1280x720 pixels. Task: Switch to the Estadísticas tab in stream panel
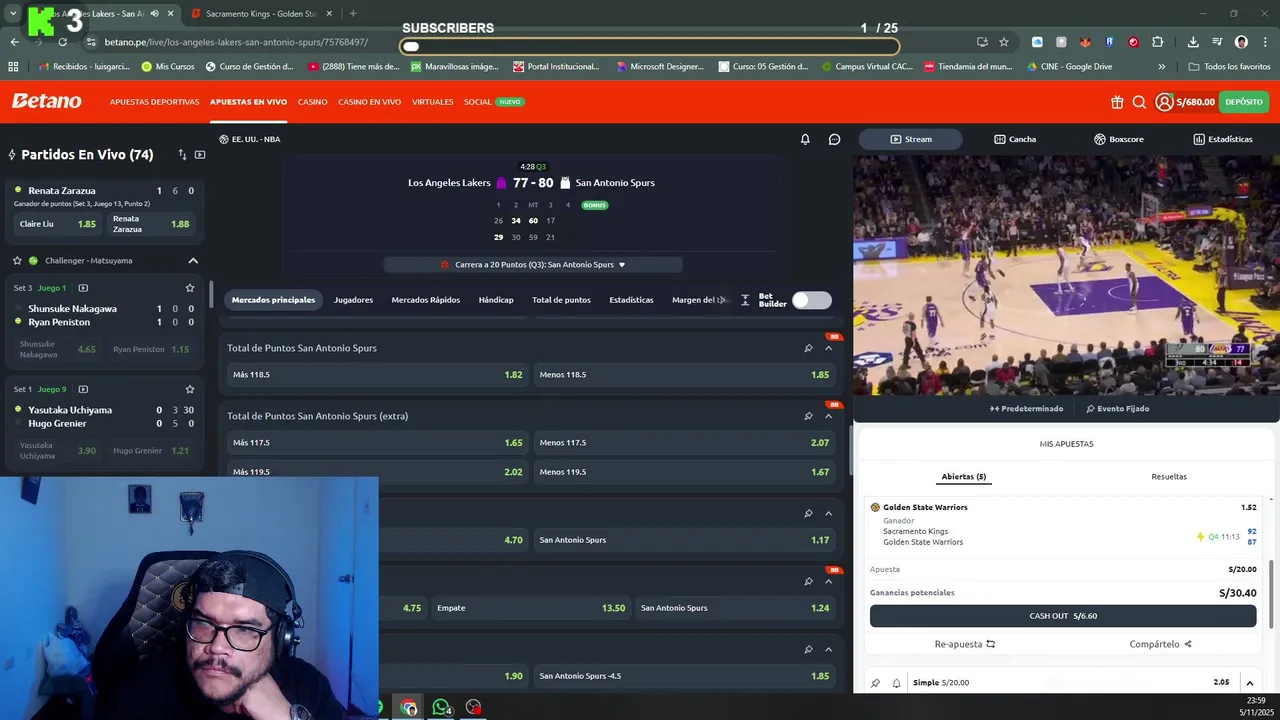(1223, 139)
